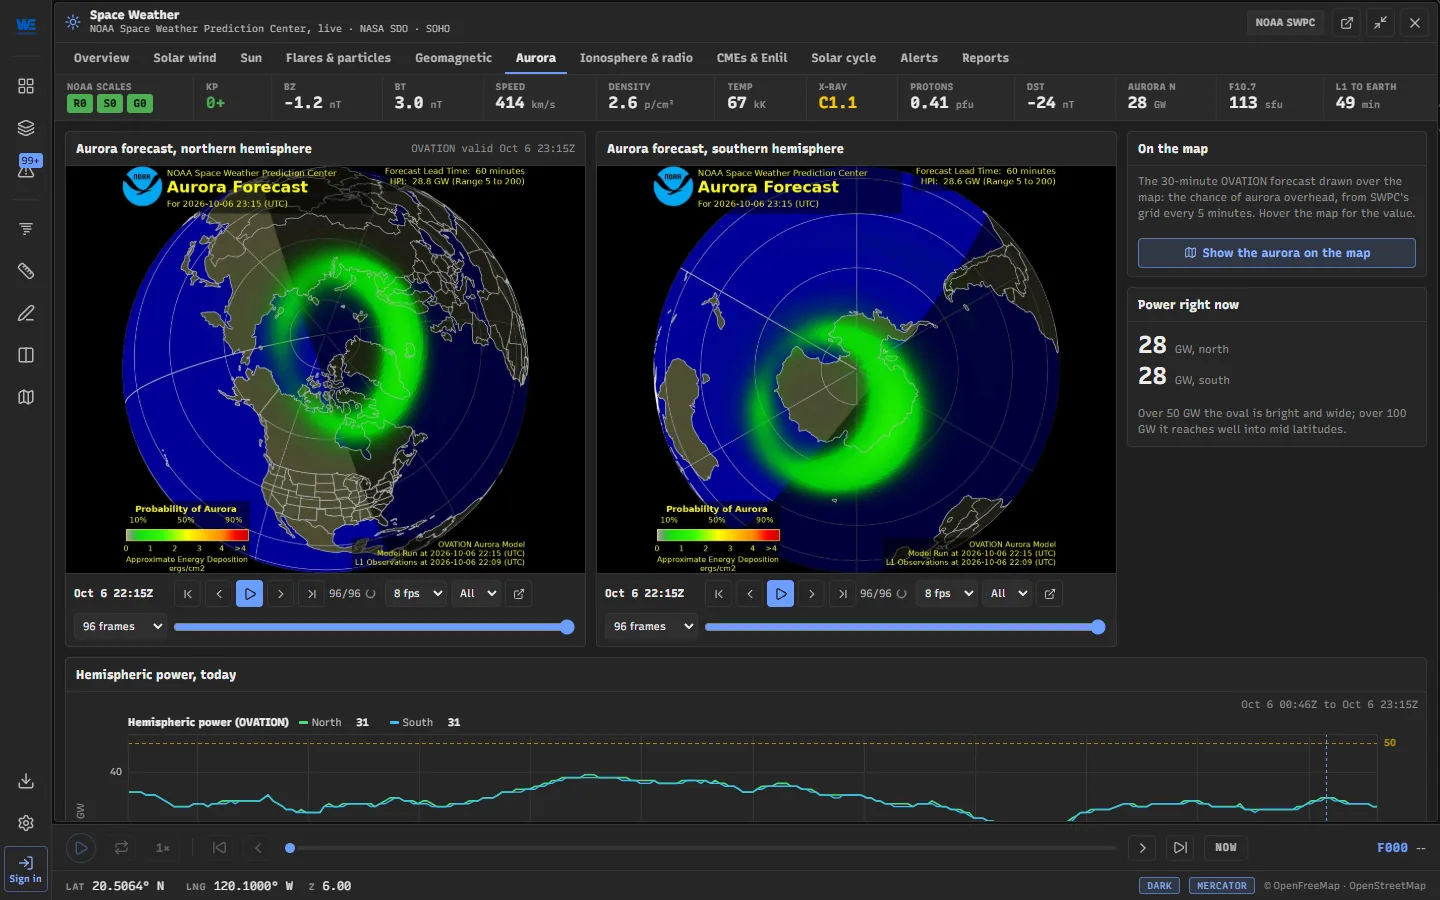
Task: Change 1× speed on bottom timeline
Action: (163, 848)
